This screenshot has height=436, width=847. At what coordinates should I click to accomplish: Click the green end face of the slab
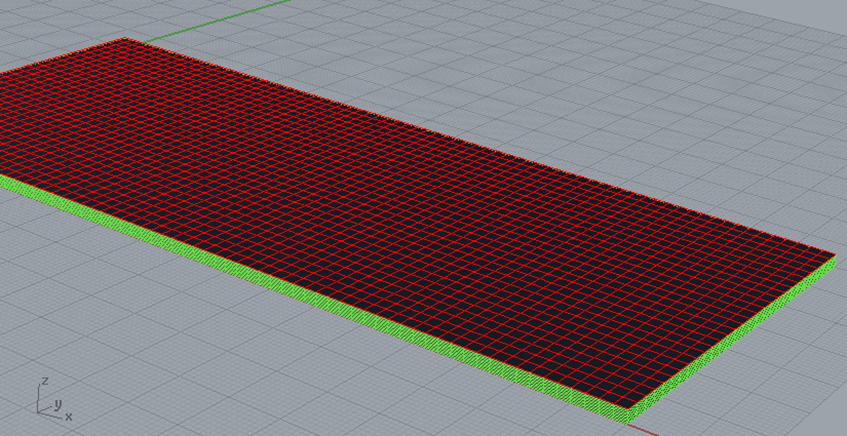733,339
